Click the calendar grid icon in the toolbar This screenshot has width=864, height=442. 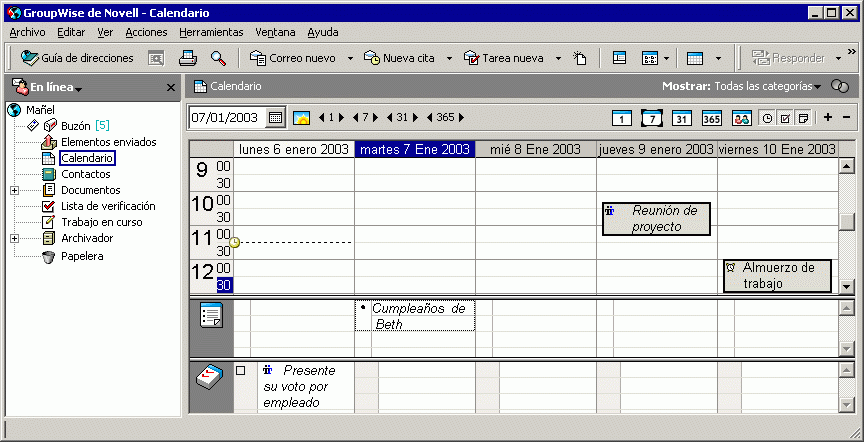point(695,58)
